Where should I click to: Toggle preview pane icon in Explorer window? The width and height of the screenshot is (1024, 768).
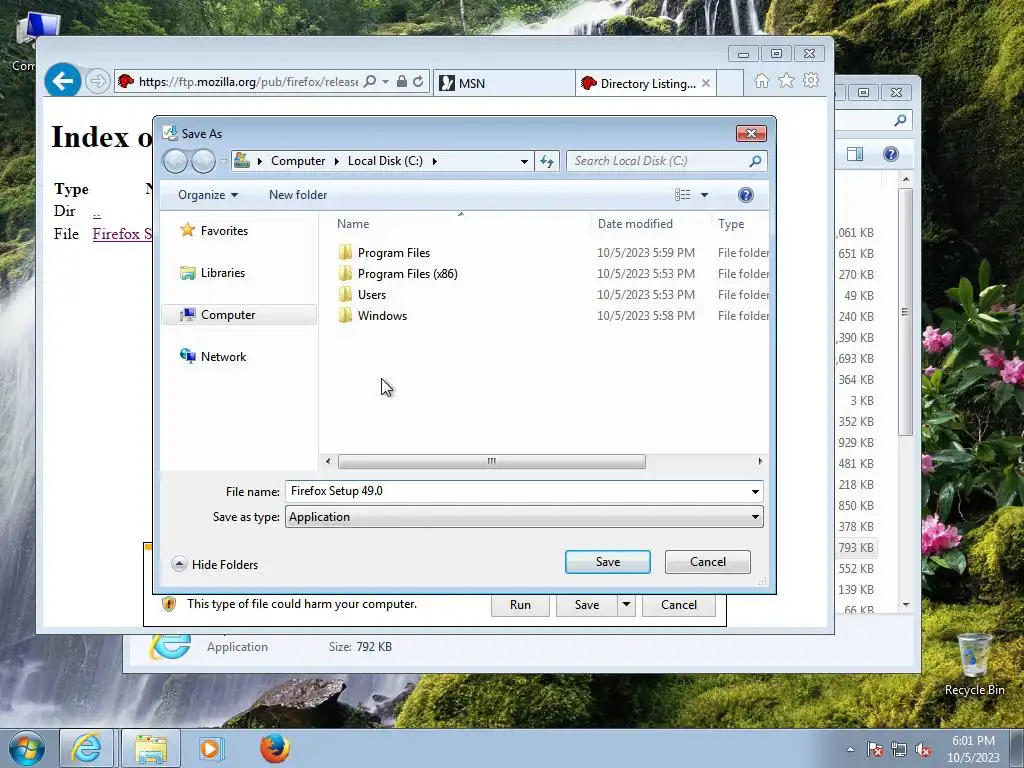(855, 154)
